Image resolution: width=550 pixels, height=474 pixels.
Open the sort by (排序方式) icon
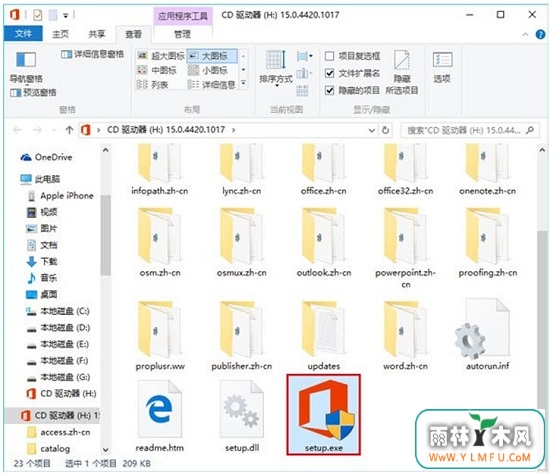[x=276, y=60]
